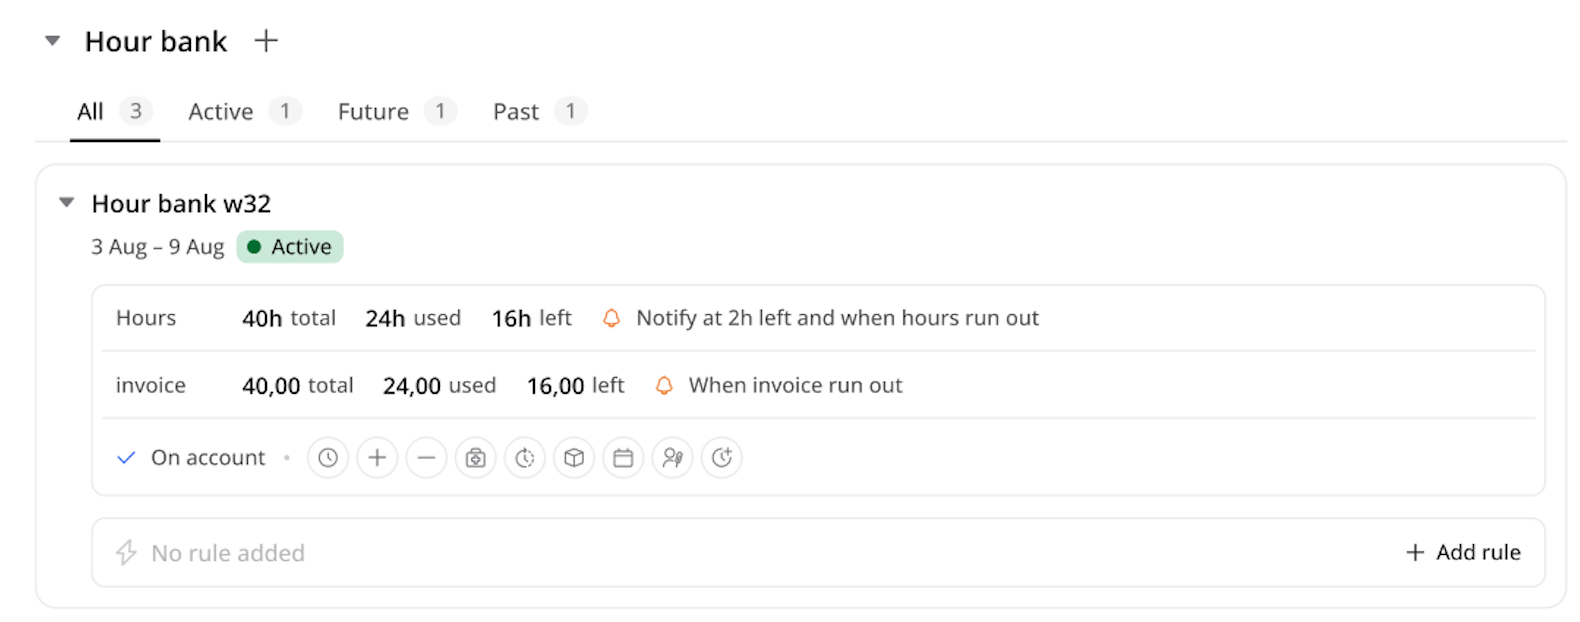Click Add rule button
The width and height of the screenshot is (1580, 622).
[1463, 552]
